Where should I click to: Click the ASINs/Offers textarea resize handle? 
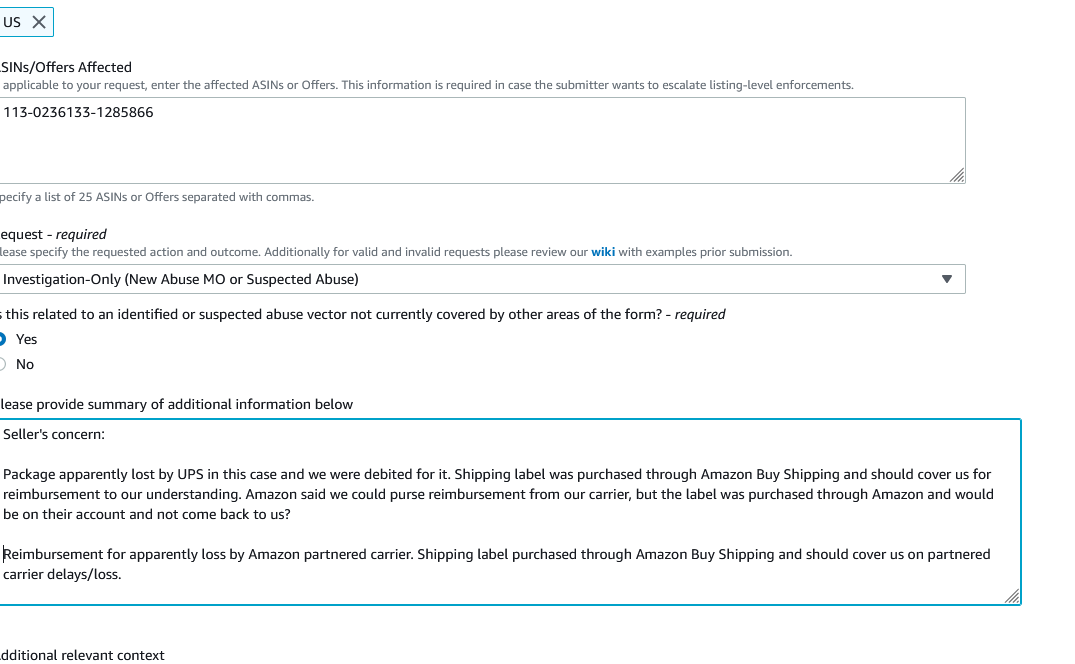(x=957, y=175)
